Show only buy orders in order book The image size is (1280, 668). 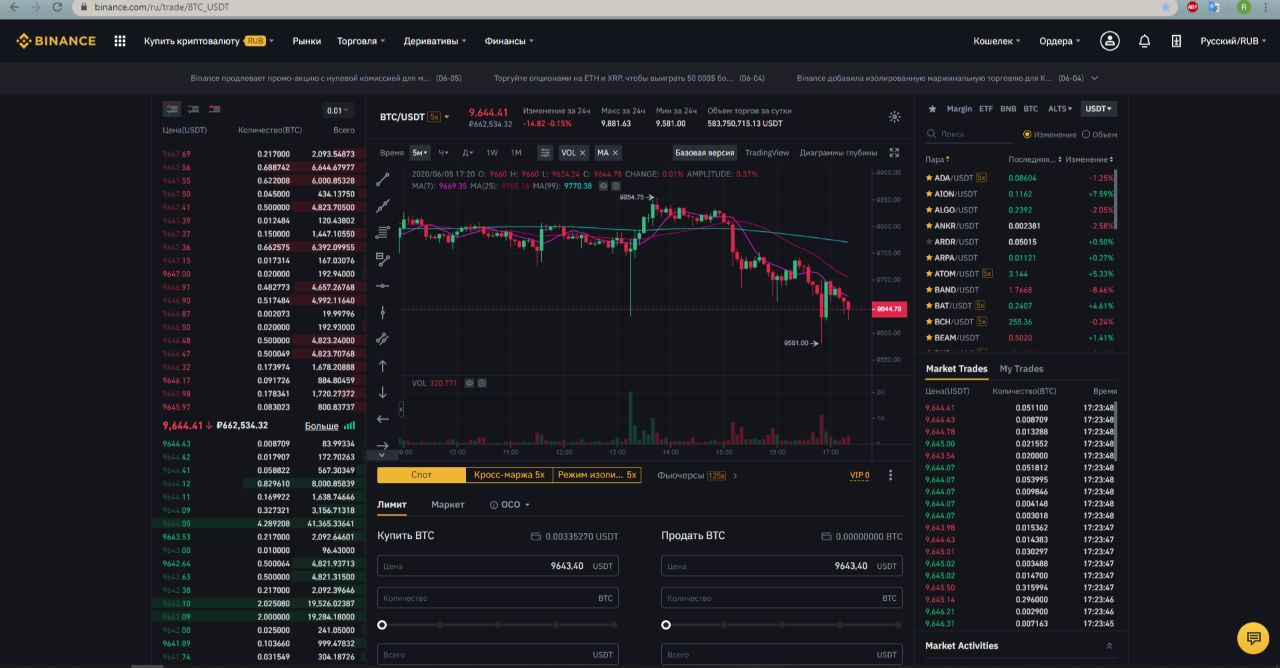193,109
